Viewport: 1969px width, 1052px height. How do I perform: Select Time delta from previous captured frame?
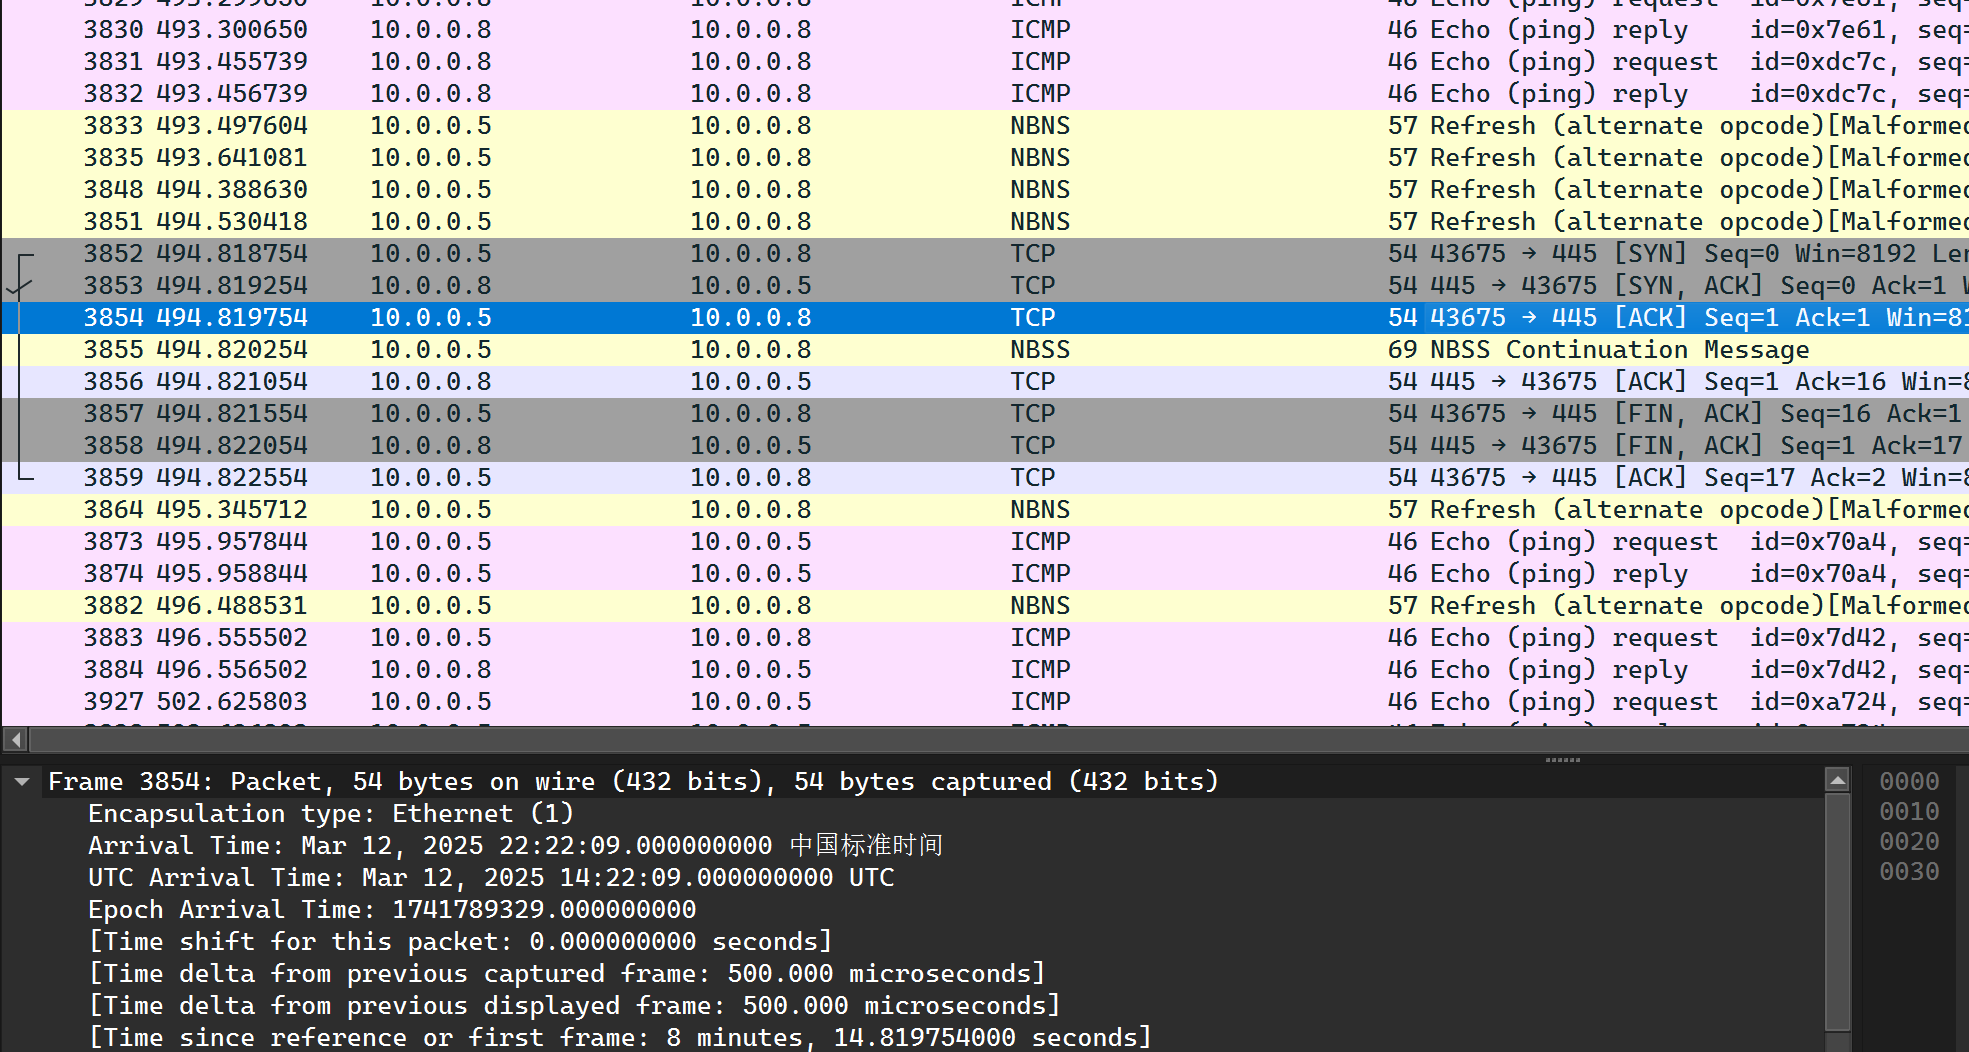566,974
